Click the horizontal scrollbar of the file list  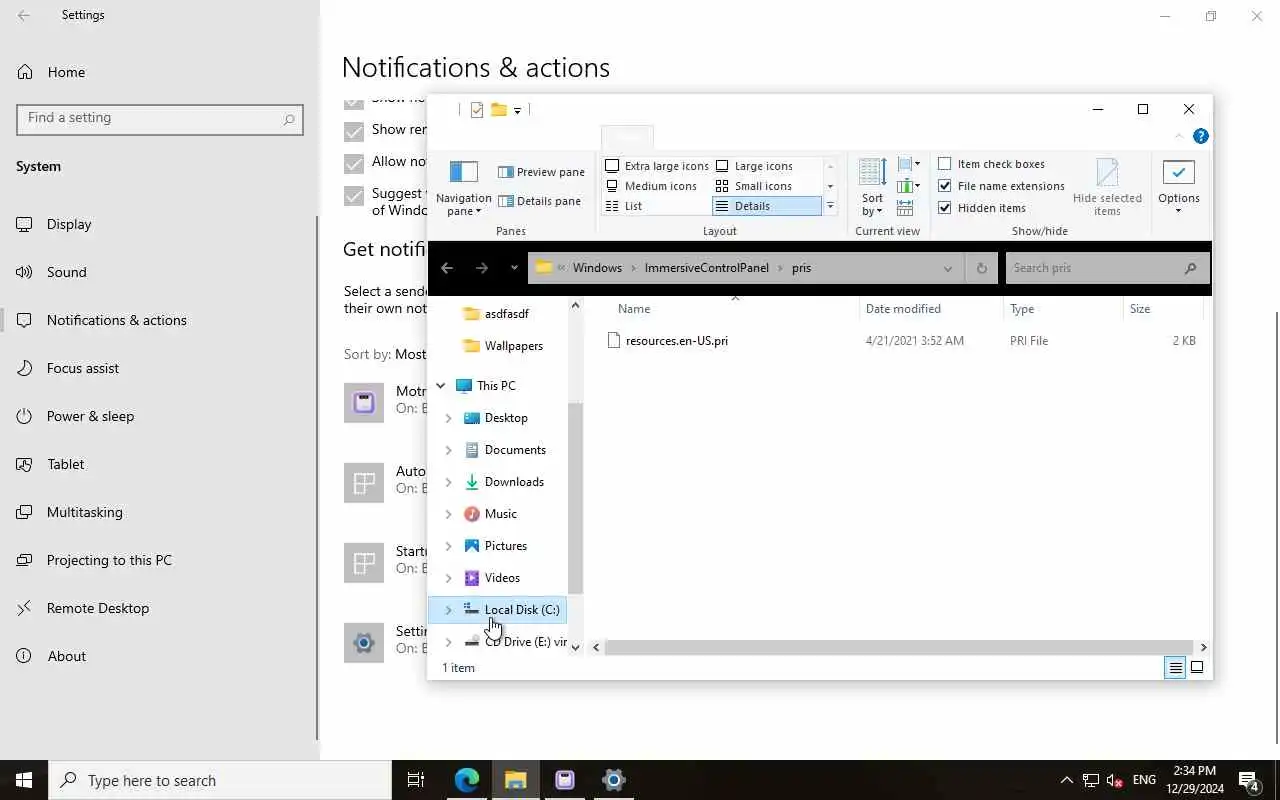point(899,647)
